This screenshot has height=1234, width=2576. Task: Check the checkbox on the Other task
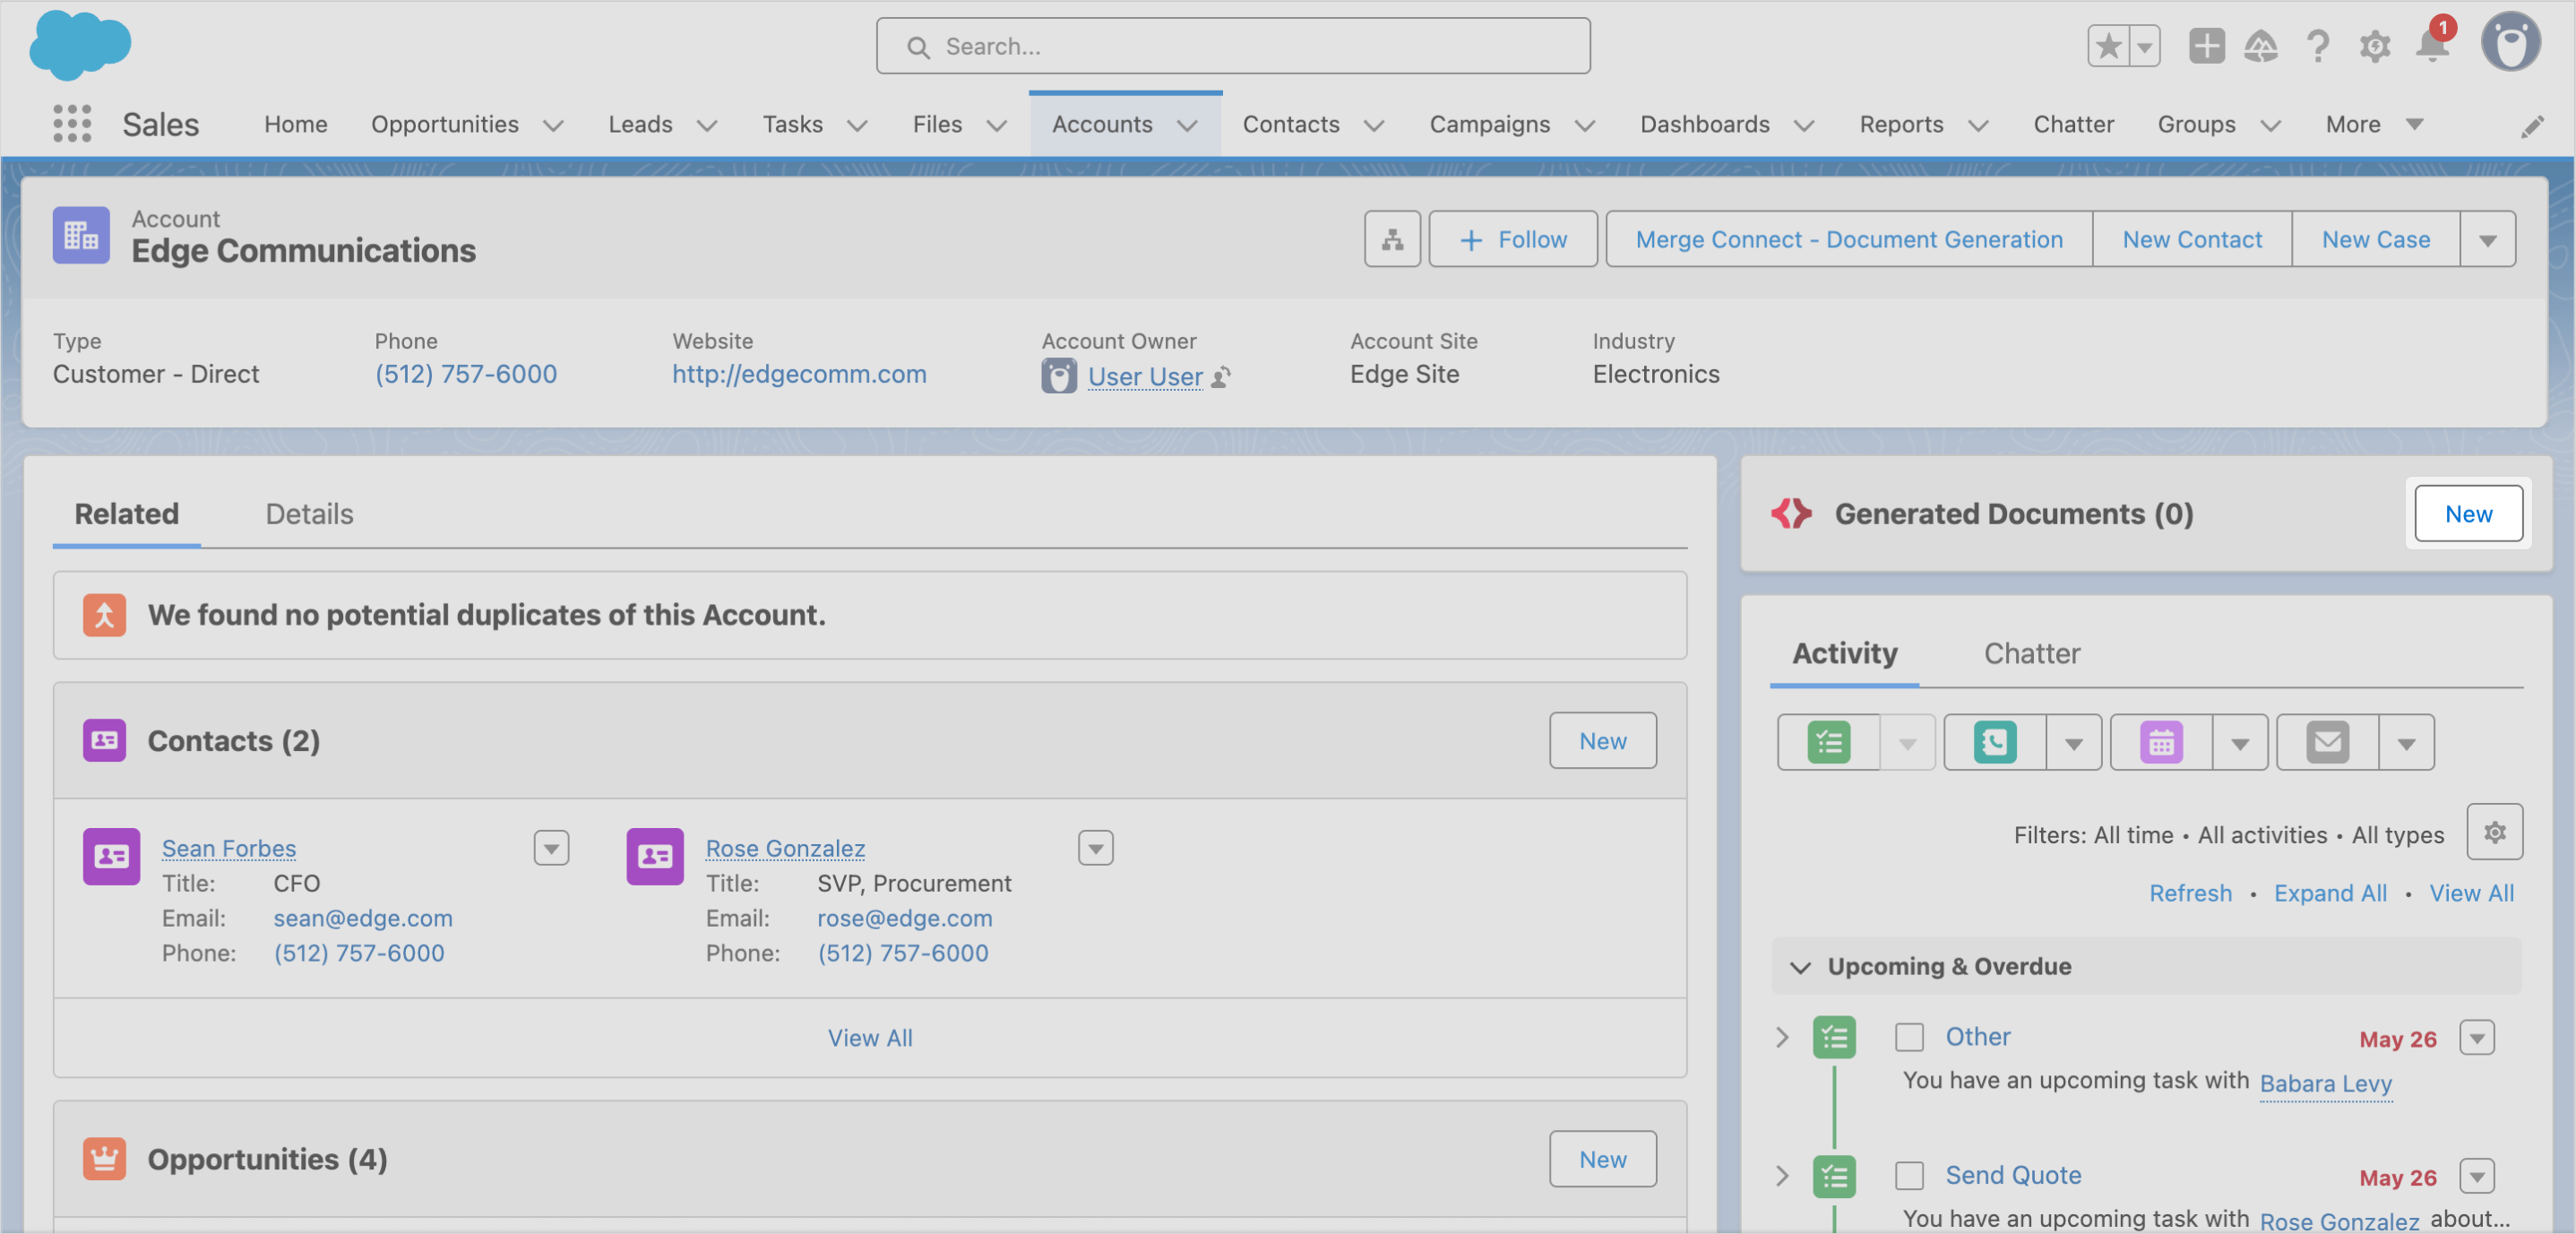tap(1910, 1037)
